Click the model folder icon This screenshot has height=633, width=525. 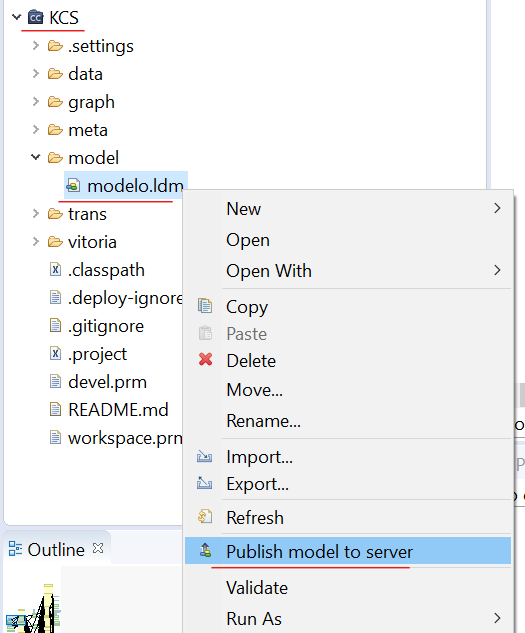55,158
